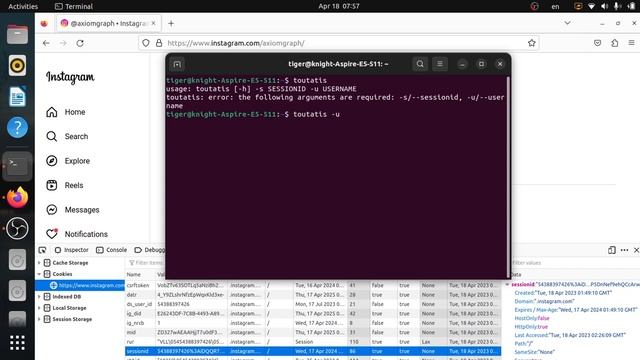Activate the devtools element picker
This screenshot has width=640, height=360.
42,250
